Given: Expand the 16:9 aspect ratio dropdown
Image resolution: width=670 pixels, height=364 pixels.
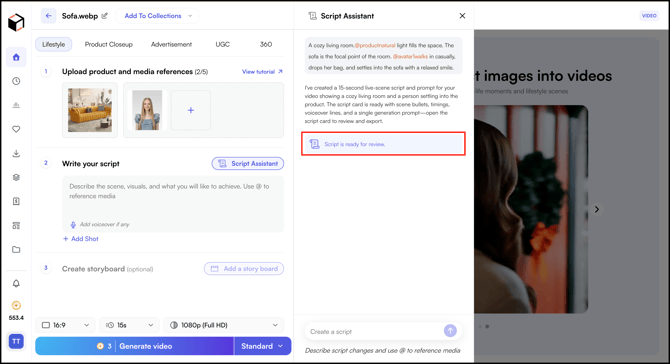Looking at the screenshot, I should pos(66,325).
